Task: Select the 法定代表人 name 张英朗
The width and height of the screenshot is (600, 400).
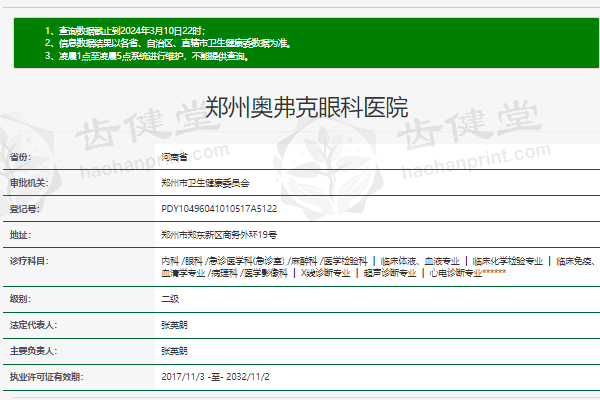Action: point(174,325)
